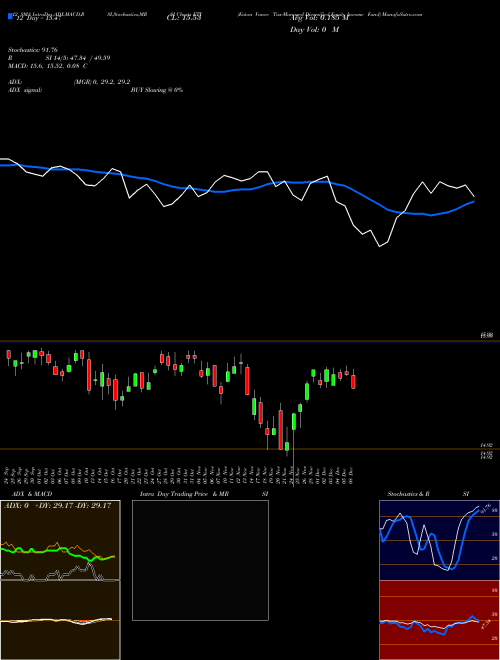Viewport: 500px width, 660px height.
Task: Click the 'SI 14/5: 47.84 / 49.59' reading
Action: [x=78, y=58]
